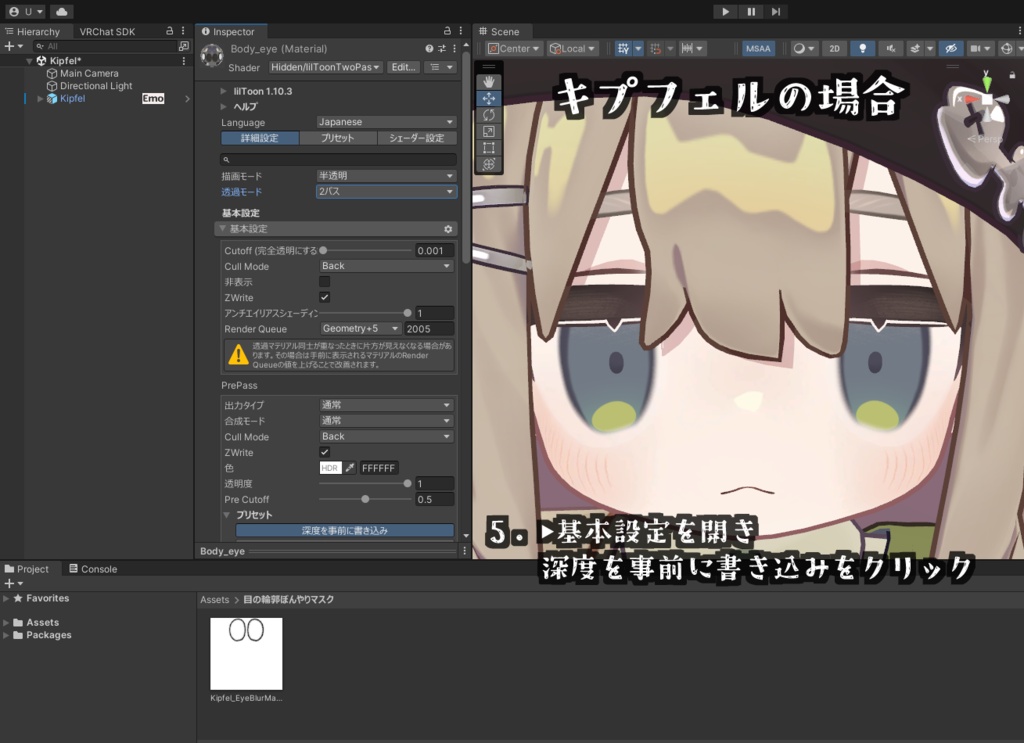Toggle 2D view mode
This screenshot has width=1024, height=743.
pyautogui.click(x=834, y=48)
